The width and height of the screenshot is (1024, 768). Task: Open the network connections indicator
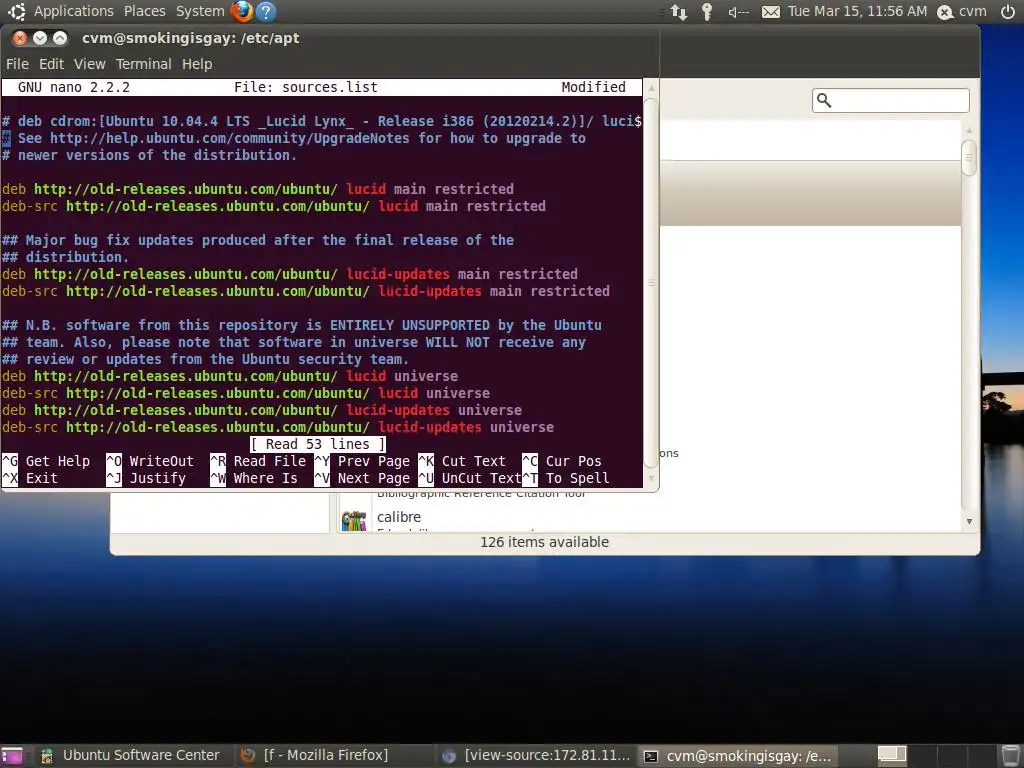pyautogui.click(x=679, y=12)
